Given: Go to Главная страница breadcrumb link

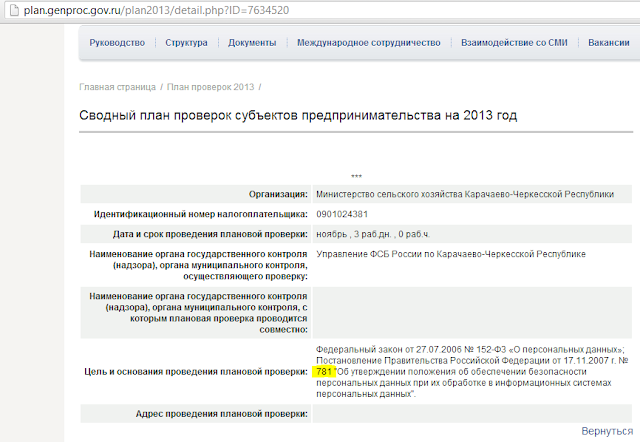Looking at the screenshot, I should (118, 87).
